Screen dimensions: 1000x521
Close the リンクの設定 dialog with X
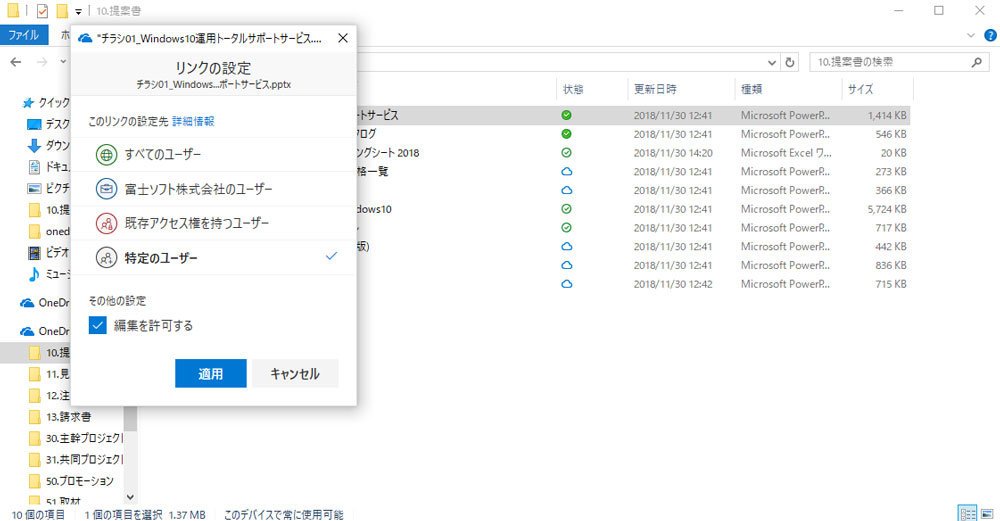pyautogui.click(x=342, y=38)
